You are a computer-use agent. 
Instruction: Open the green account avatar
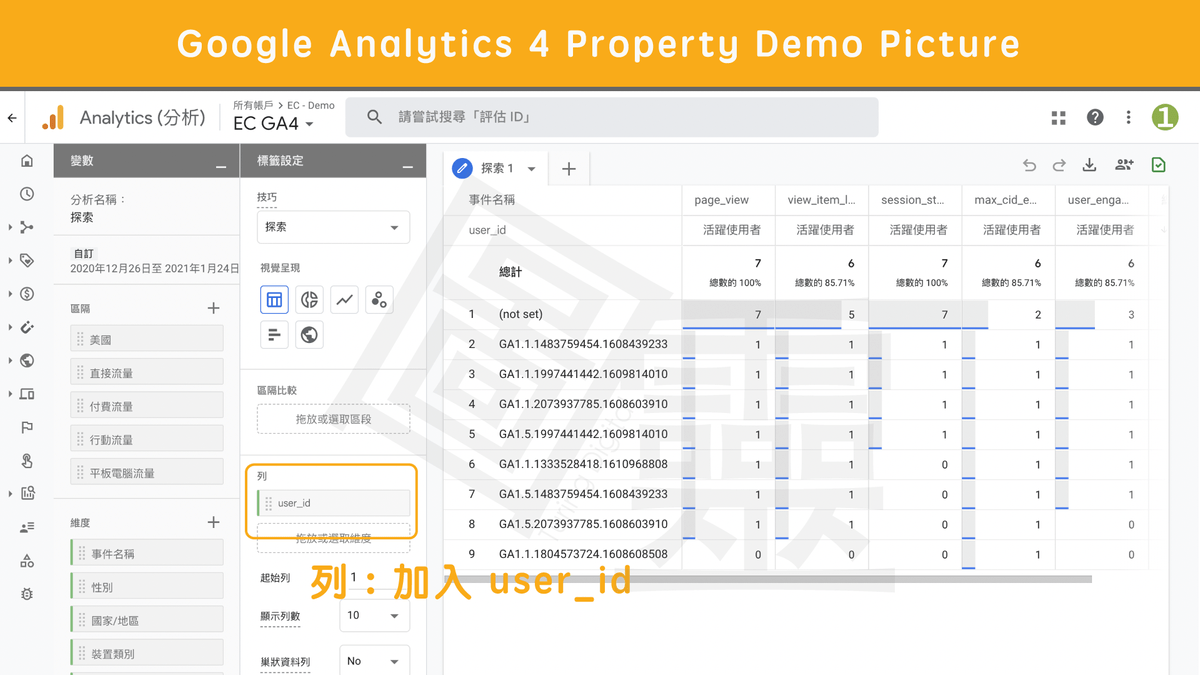pos(1165,117)
